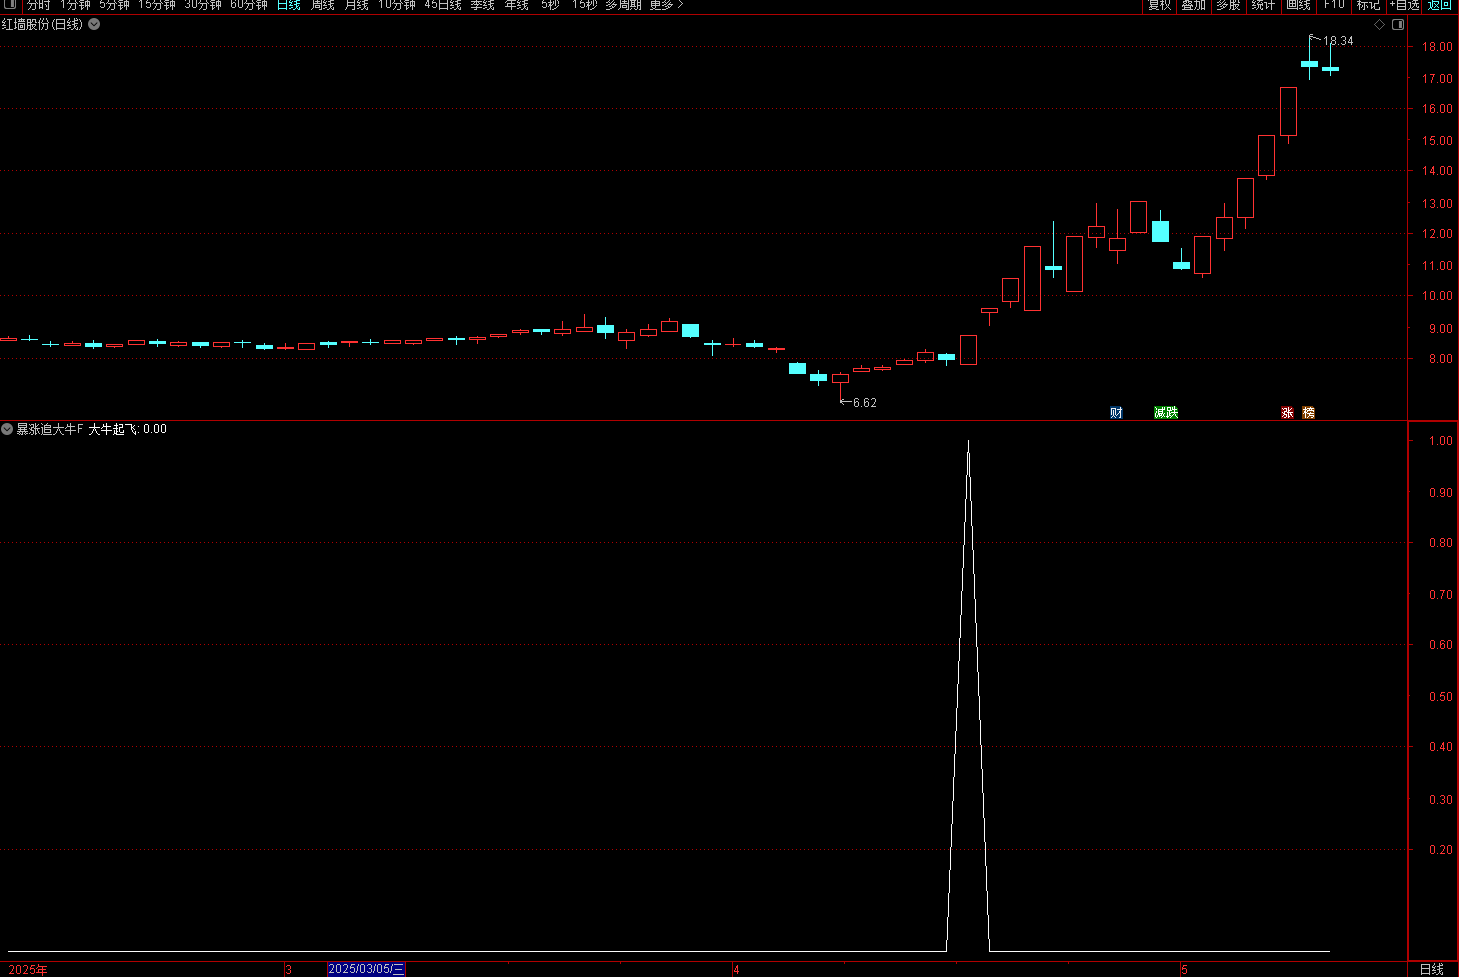Click the month 5 marker on time axis
Screen dimensions: 1459x977
click(x=1184, y=970)
